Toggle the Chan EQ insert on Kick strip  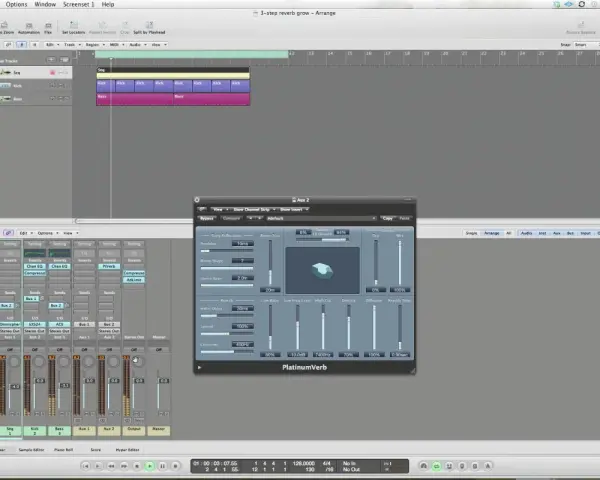click(34, 266)
